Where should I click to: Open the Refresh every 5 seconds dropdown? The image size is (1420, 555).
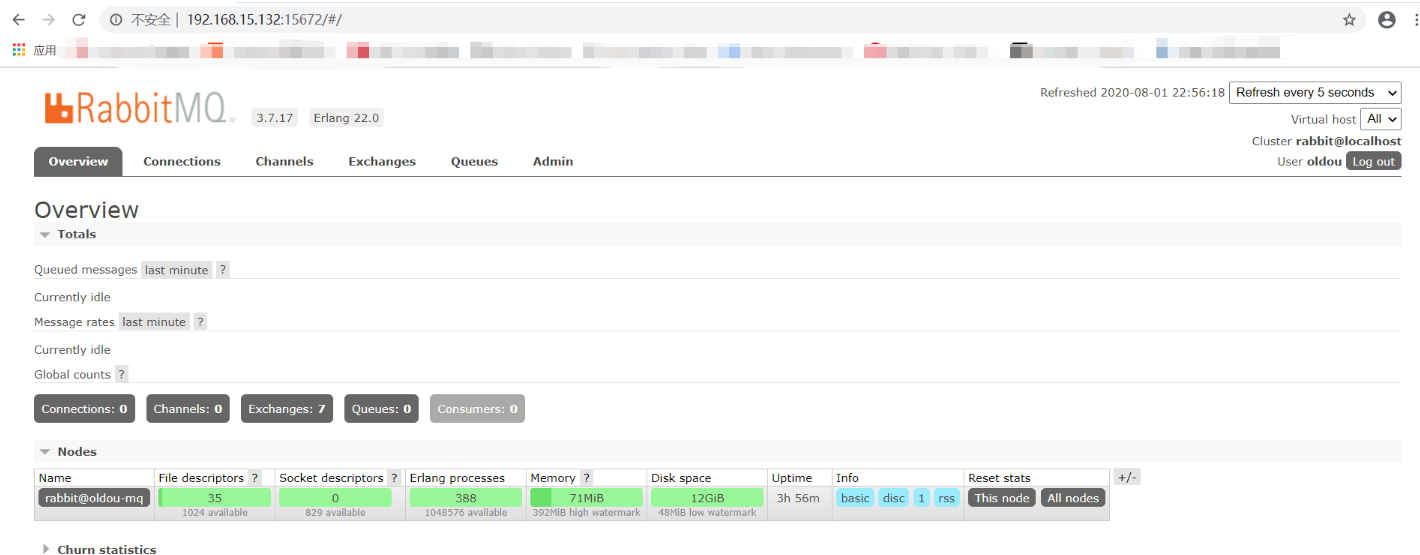[x=1315, y=92]
